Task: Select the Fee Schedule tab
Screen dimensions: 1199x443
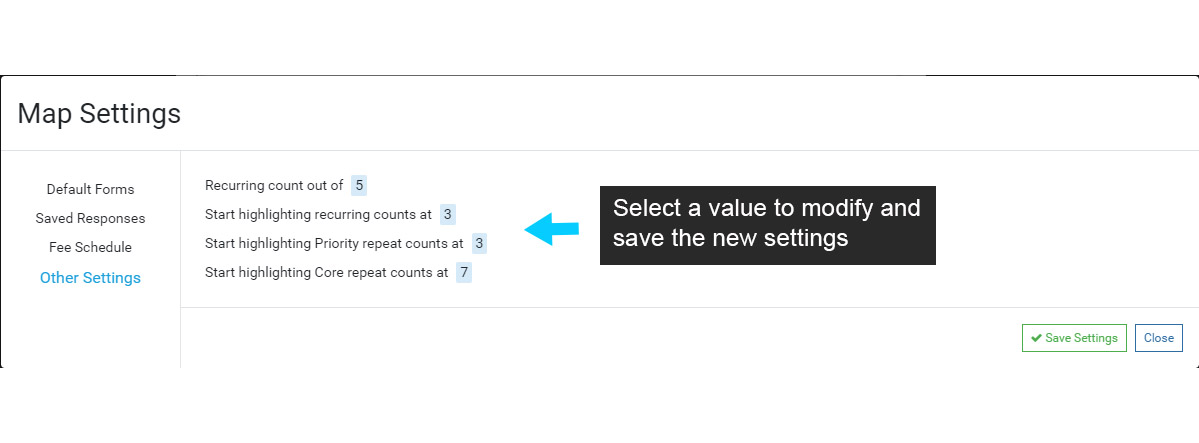Action: 90,247
